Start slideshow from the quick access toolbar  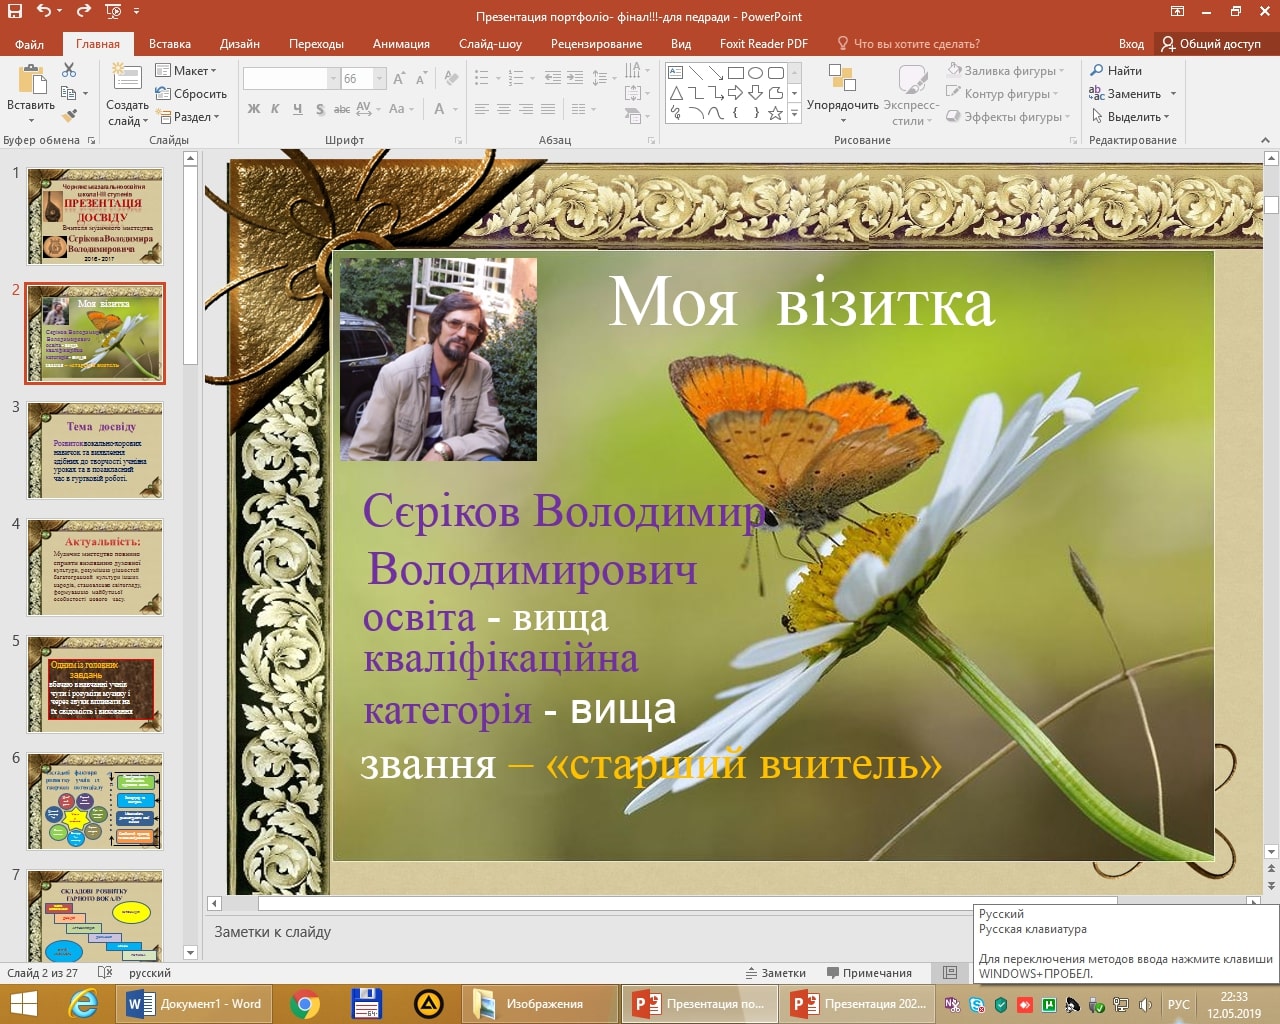point(113,11)
